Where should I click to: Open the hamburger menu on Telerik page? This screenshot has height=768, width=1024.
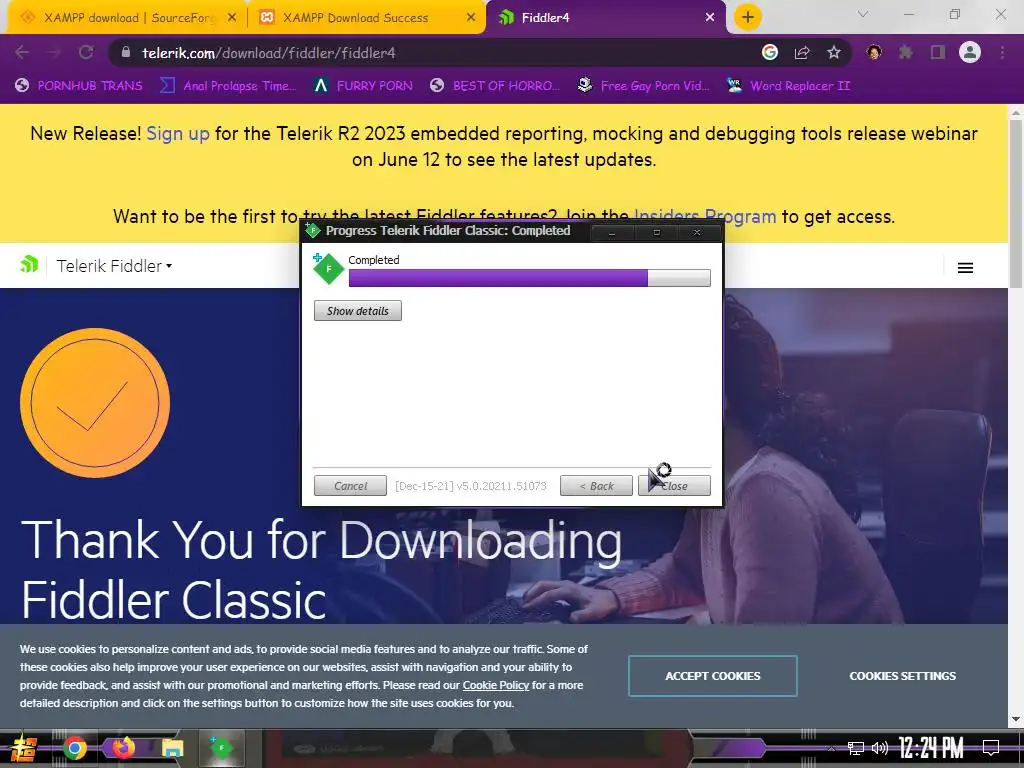(x=965, y=268)
